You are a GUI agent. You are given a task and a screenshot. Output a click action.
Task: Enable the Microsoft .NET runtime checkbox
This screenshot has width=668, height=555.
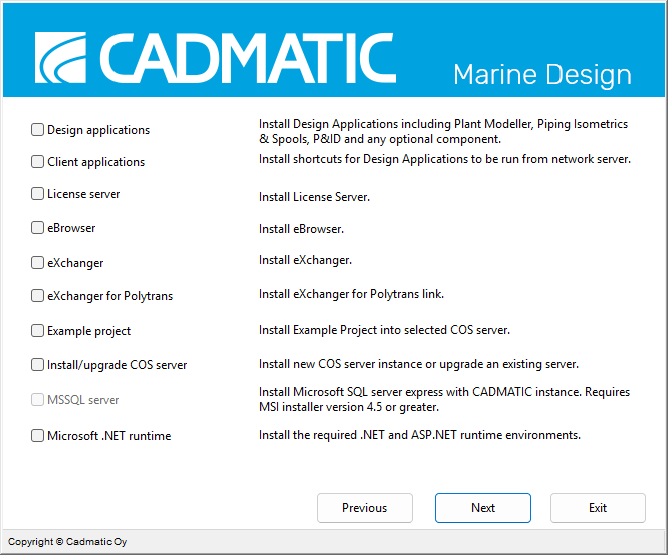point(38,436)
